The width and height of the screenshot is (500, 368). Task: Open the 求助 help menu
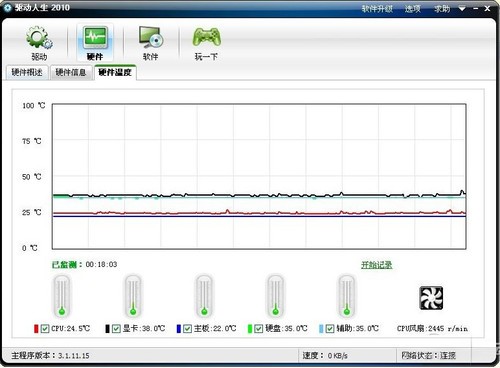tap(442, 9)
